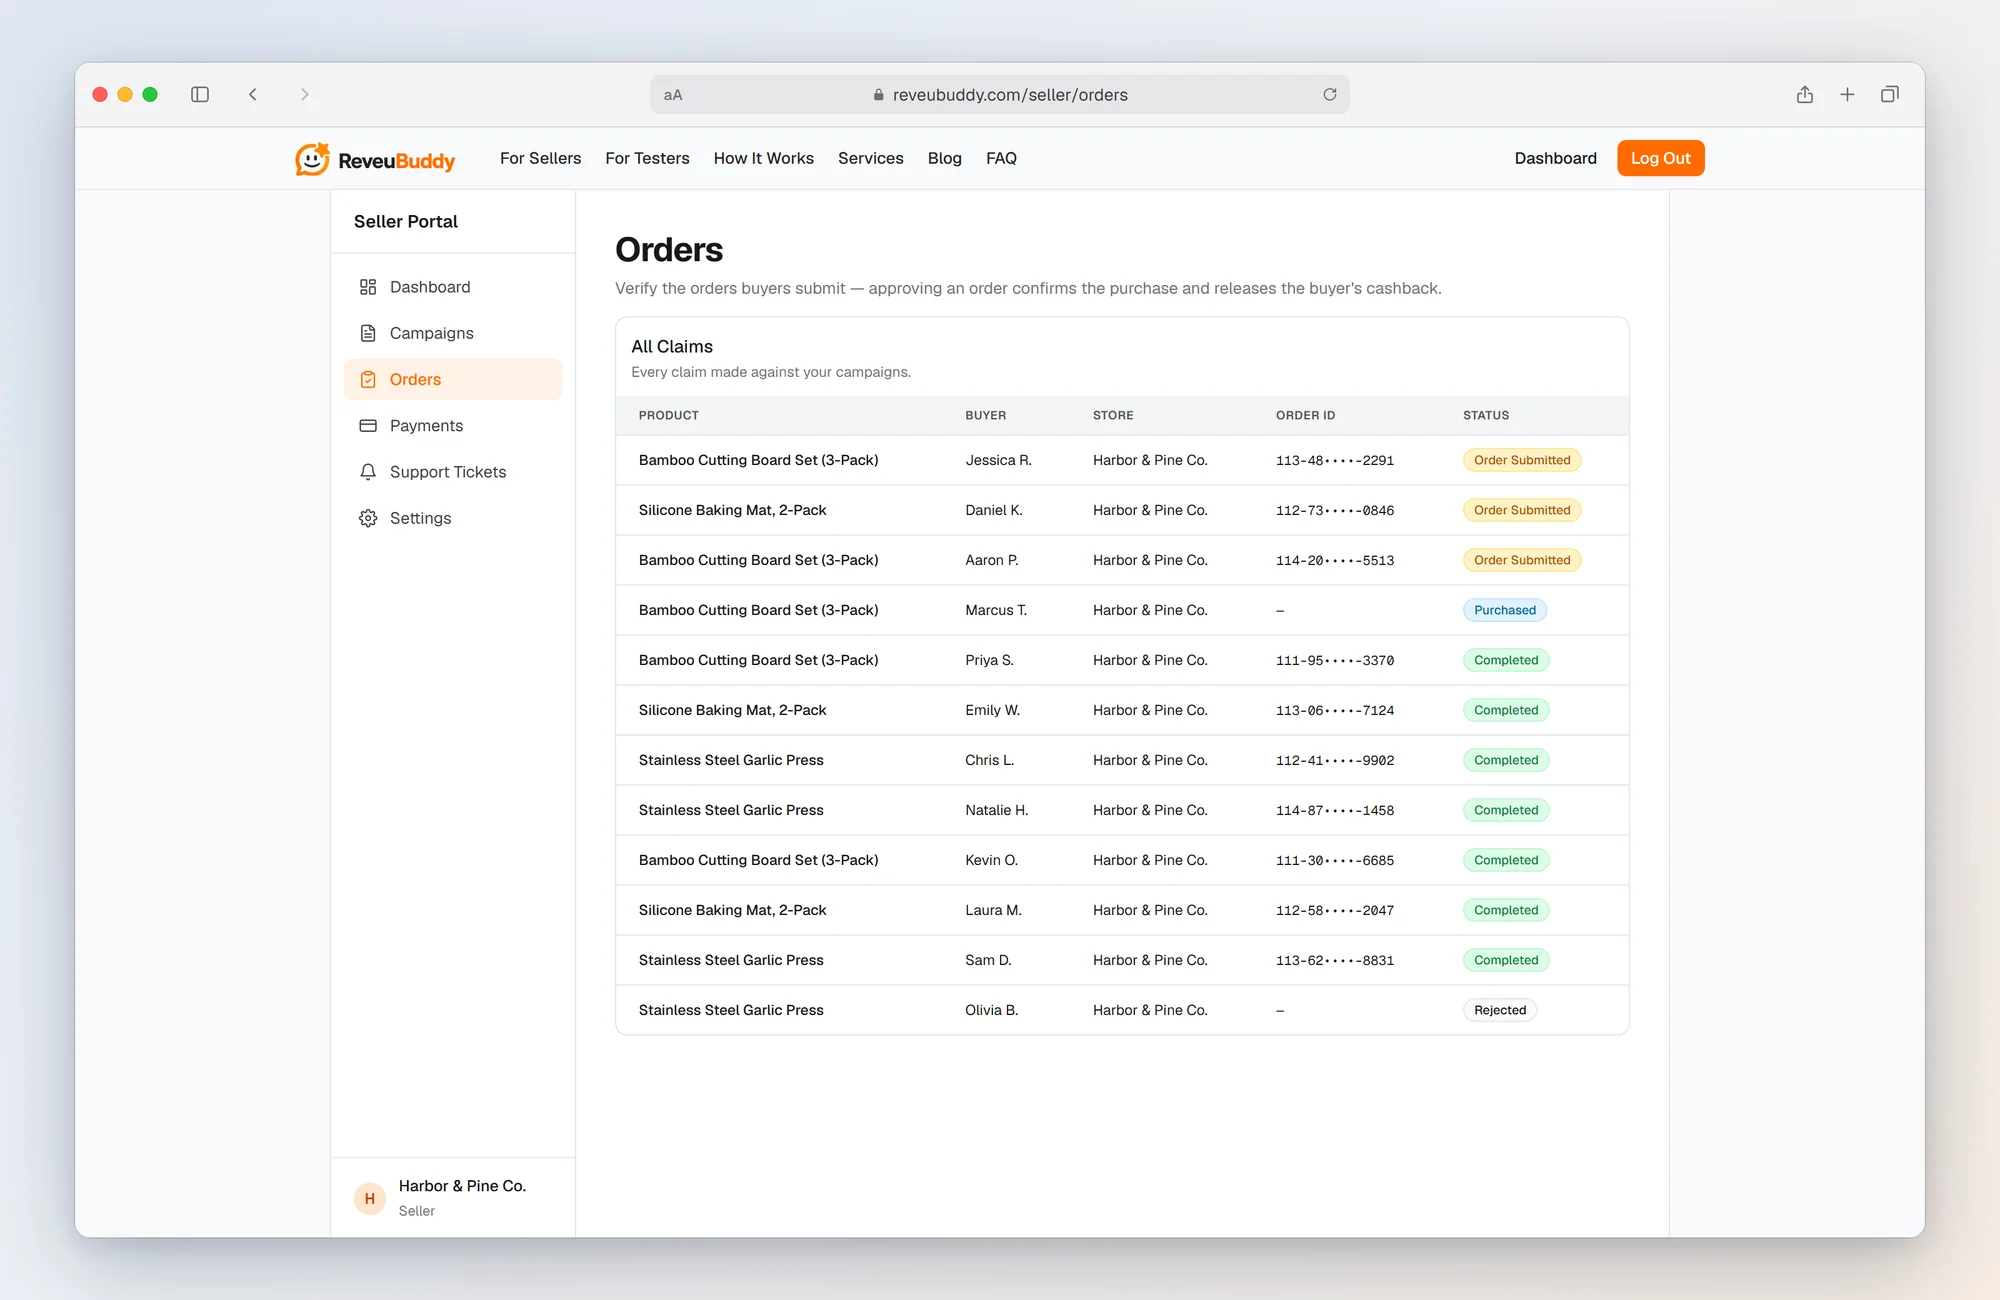Screen dimensions: 2000x1300
Task: Click Jessica R.'s Order Submitted badge
Action: tap(1522, 460)
